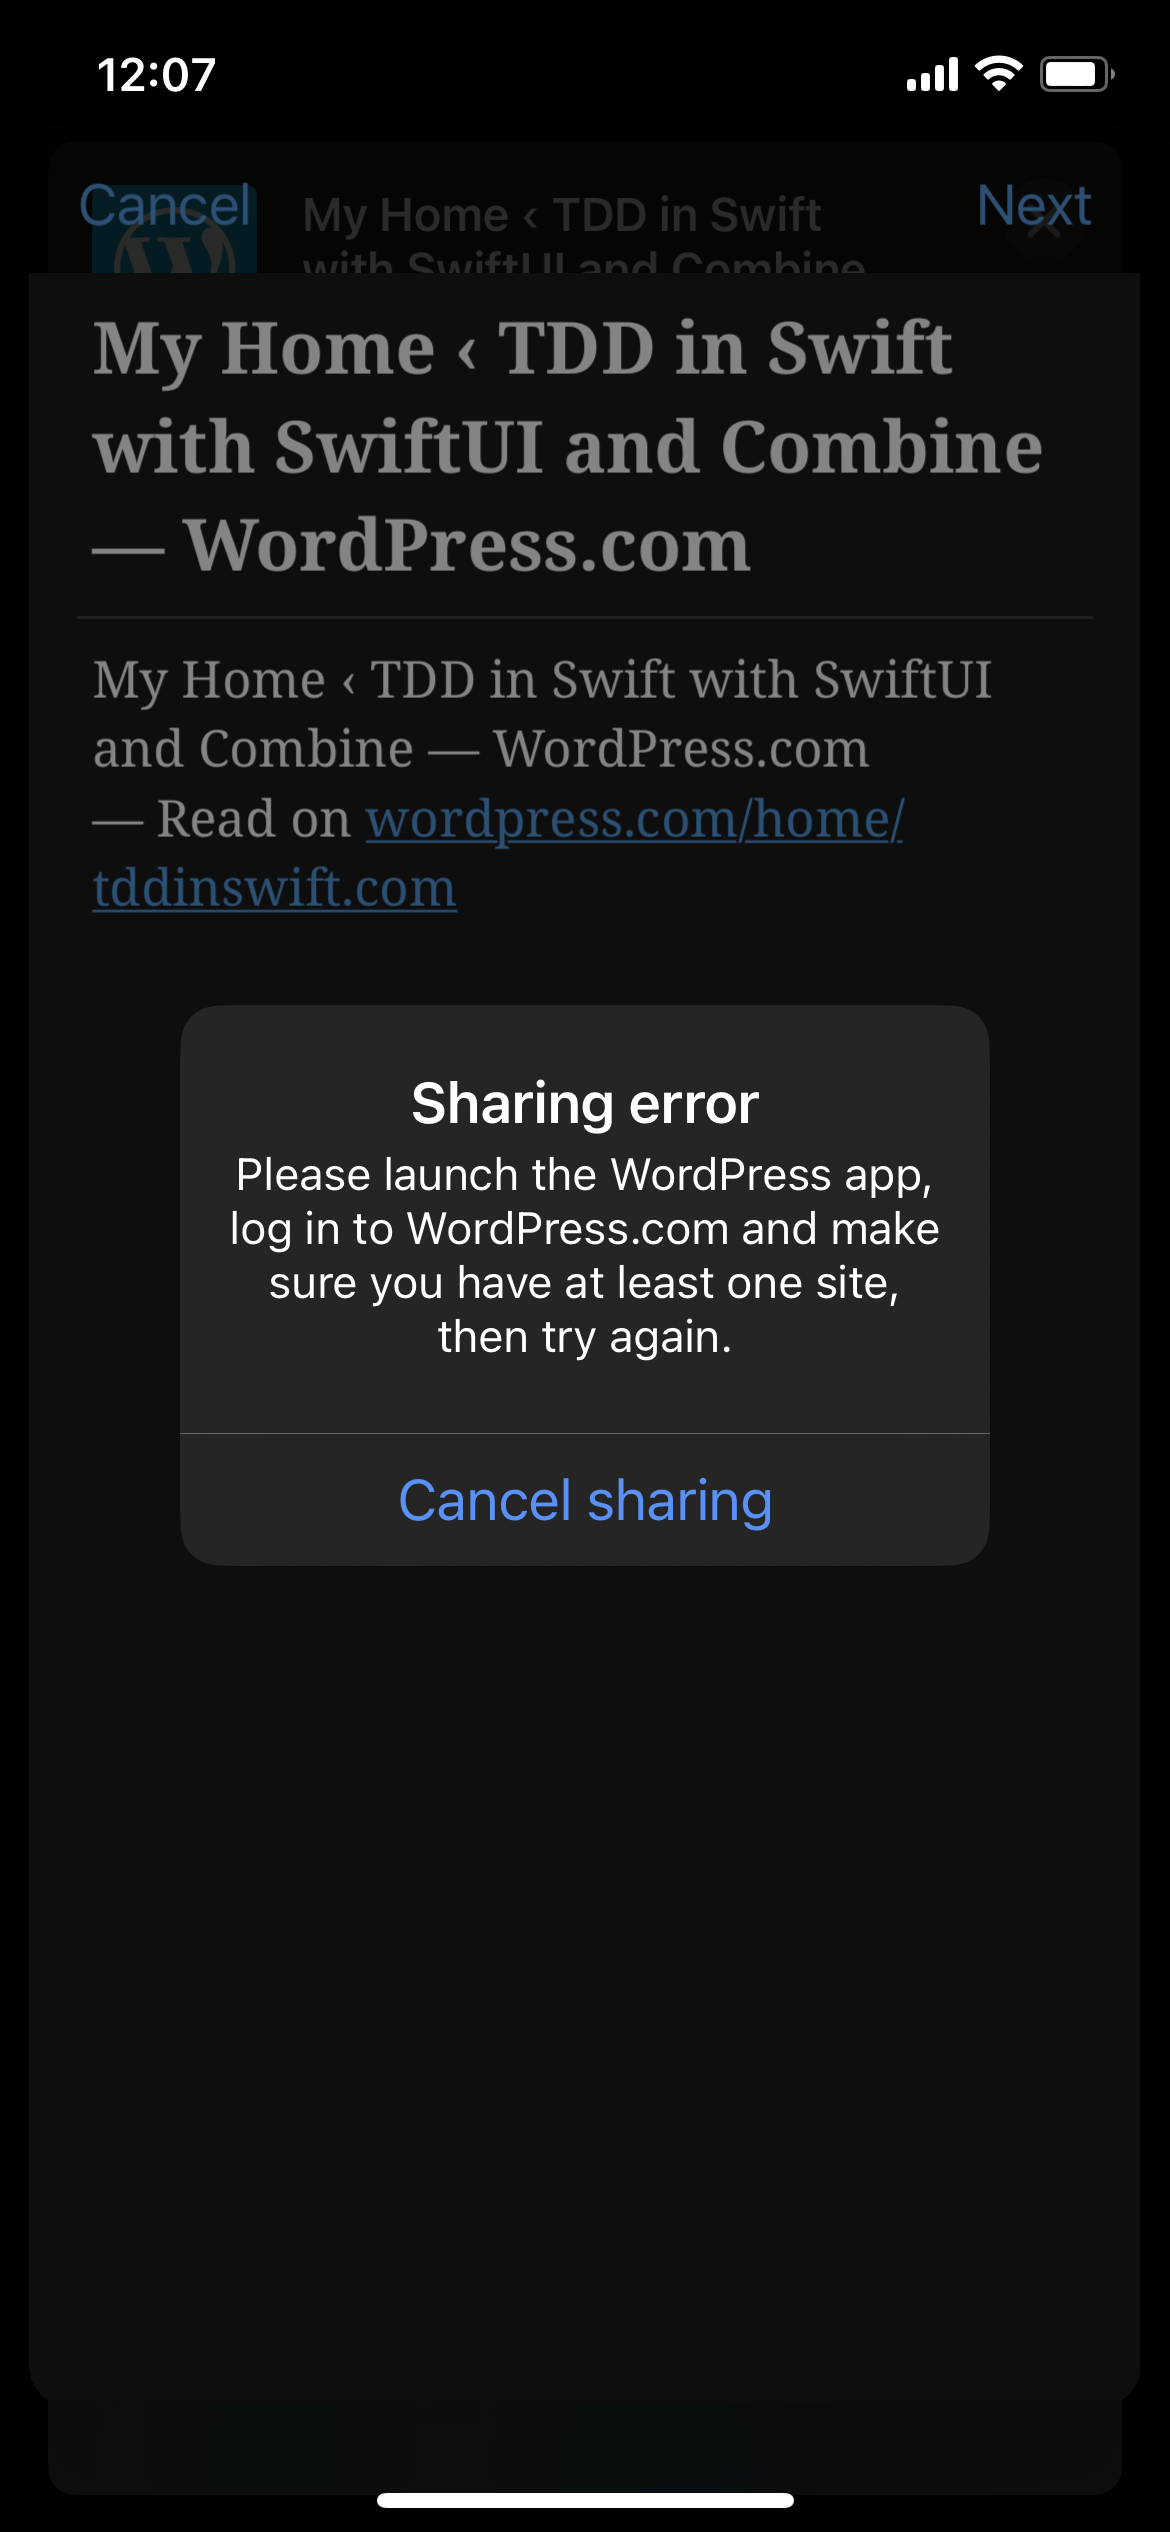Image resolution: width=1170 pixels, height=2532 pixels.
Task: Tap the divider line under the title
Action: click(585, 618)
